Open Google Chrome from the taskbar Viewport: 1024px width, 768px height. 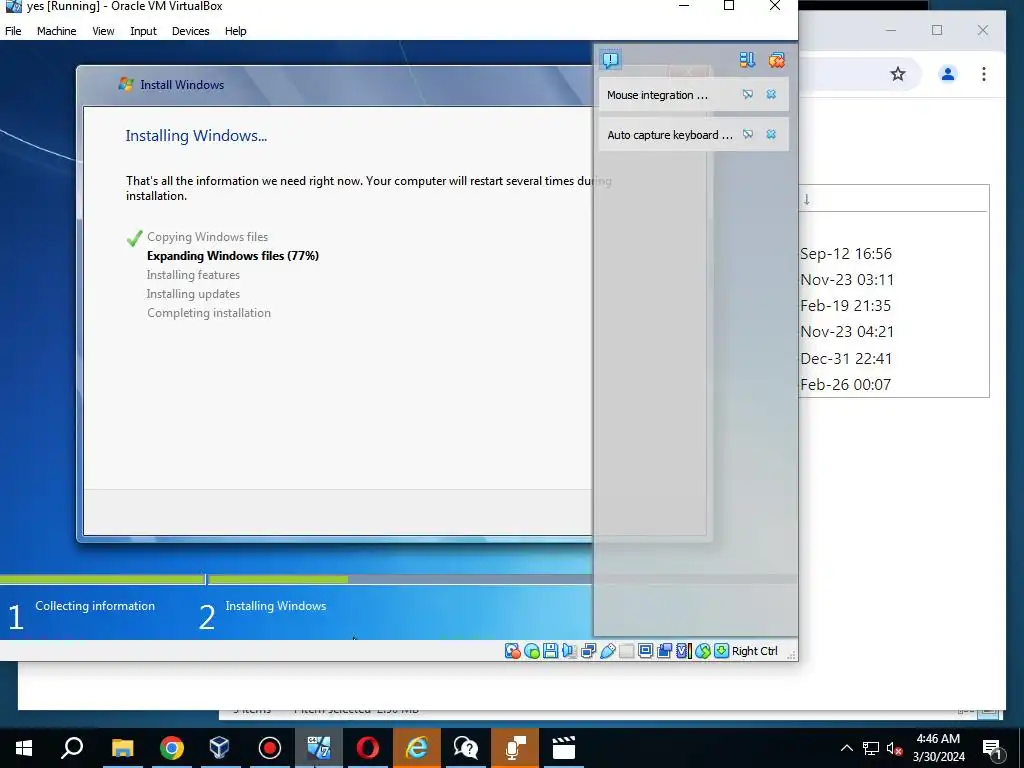pyautogui.click(x=172, y=748)
